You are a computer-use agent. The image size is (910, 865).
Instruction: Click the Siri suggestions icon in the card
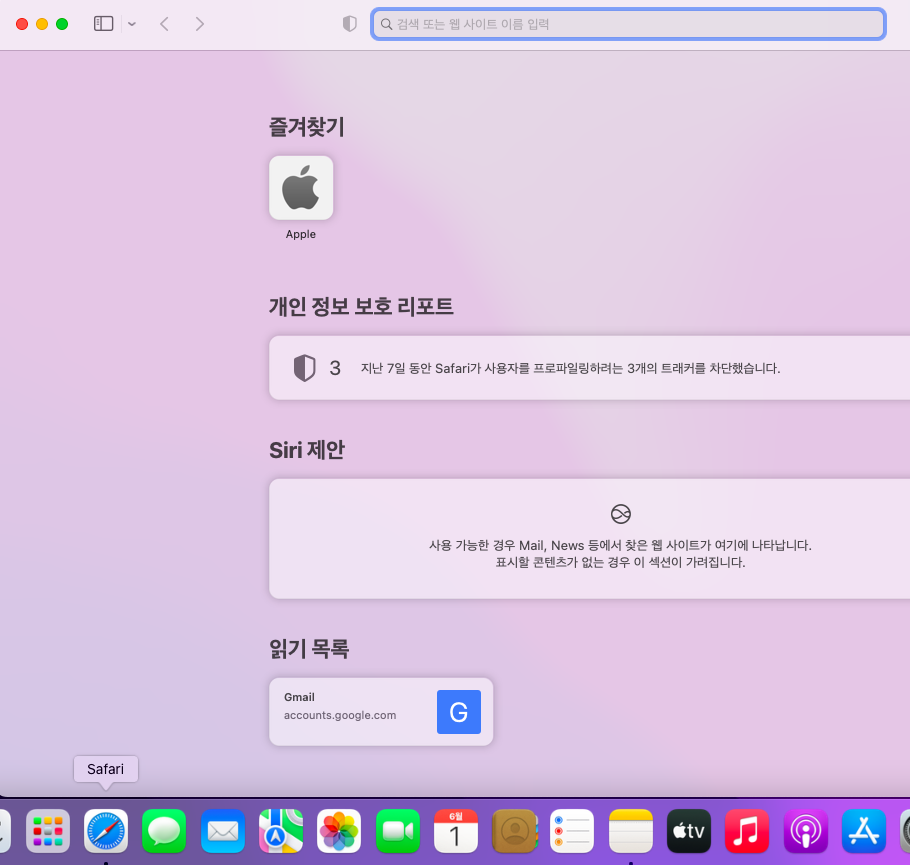tap(620, 514)
